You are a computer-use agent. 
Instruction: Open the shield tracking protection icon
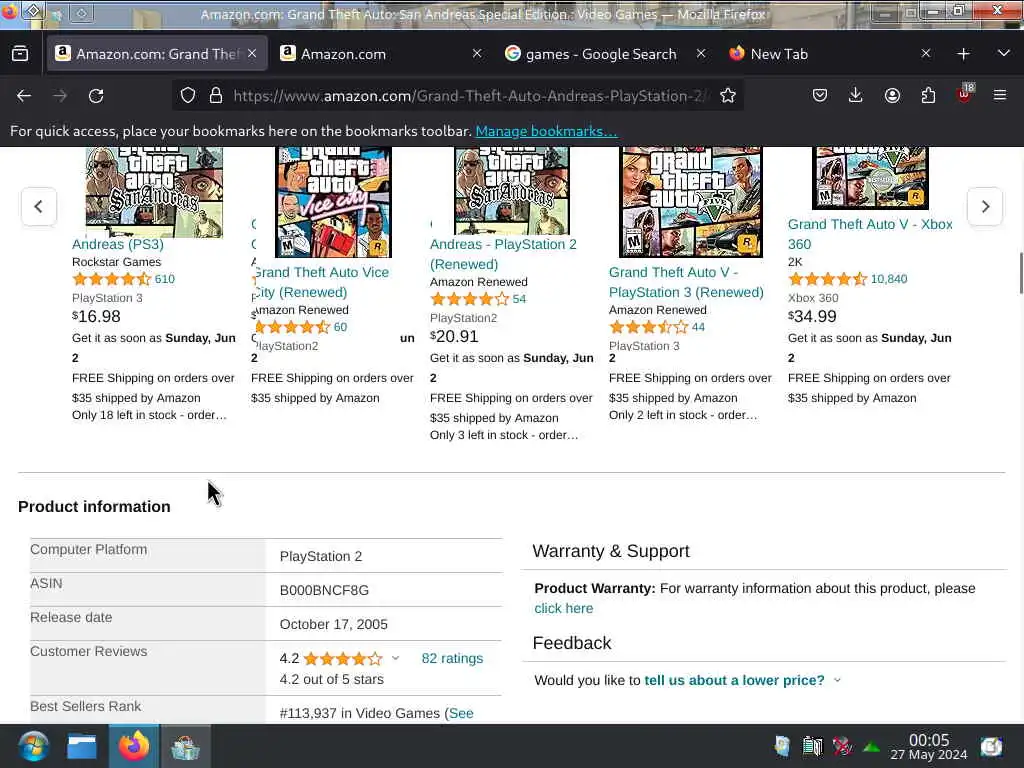tap(188, 96)
